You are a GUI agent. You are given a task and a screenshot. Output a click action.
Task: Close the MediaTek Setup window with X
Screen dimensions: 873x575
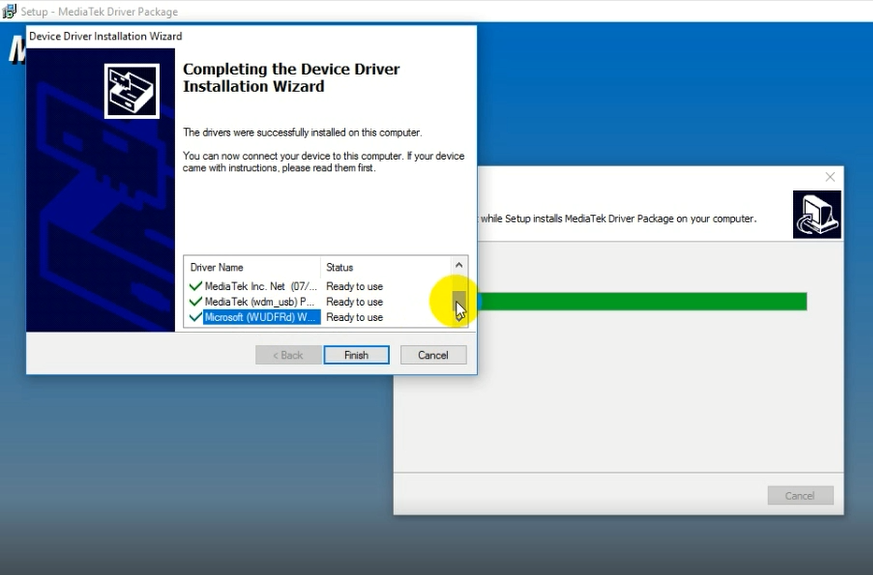pyautogui.click(x=830, y=177)
